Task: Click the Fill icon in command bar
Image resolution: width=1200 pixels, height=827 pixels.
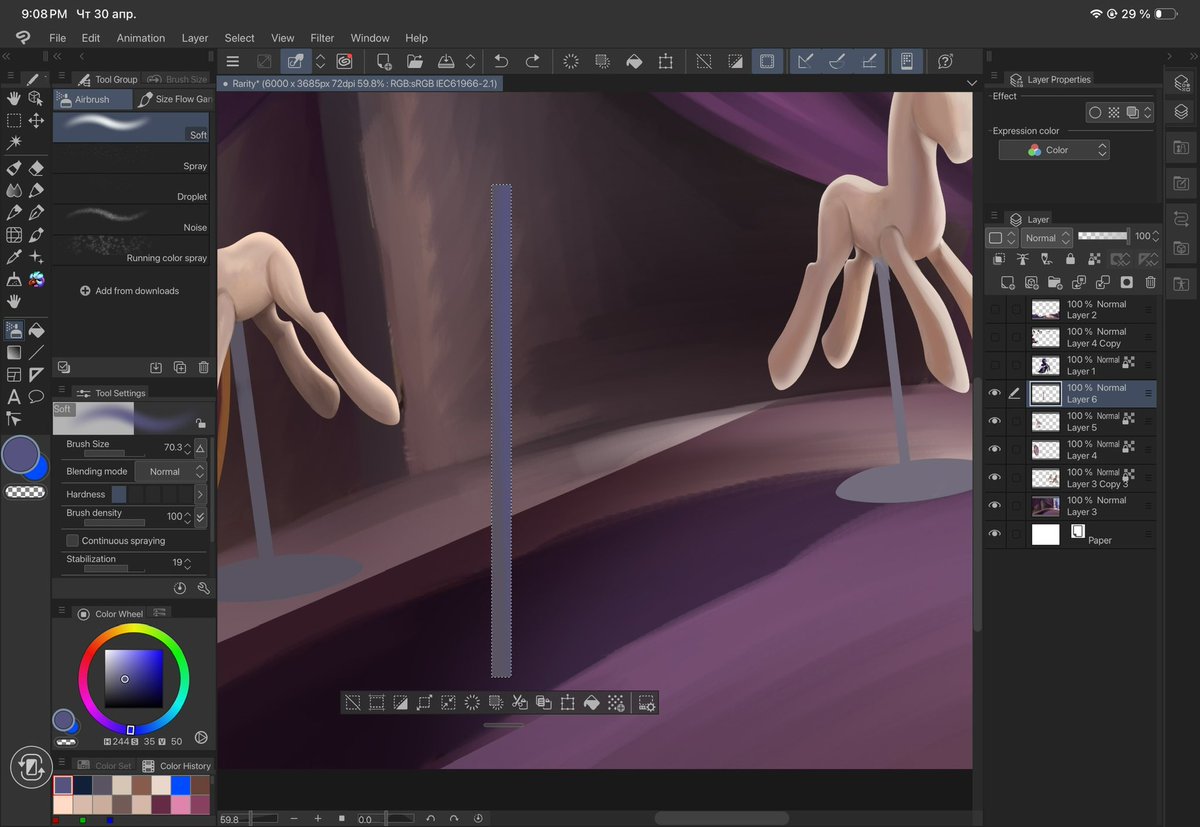Action: click(x=634, y=61)
